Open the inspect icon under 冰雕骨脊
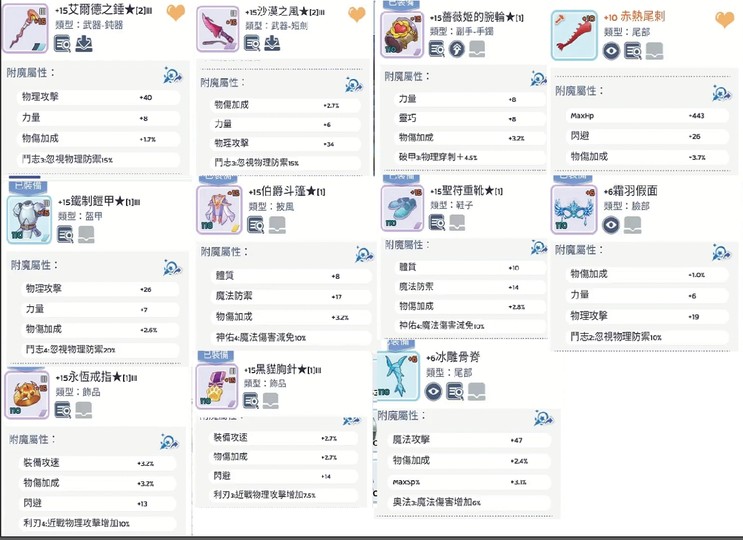 click(x=455, y=391)
